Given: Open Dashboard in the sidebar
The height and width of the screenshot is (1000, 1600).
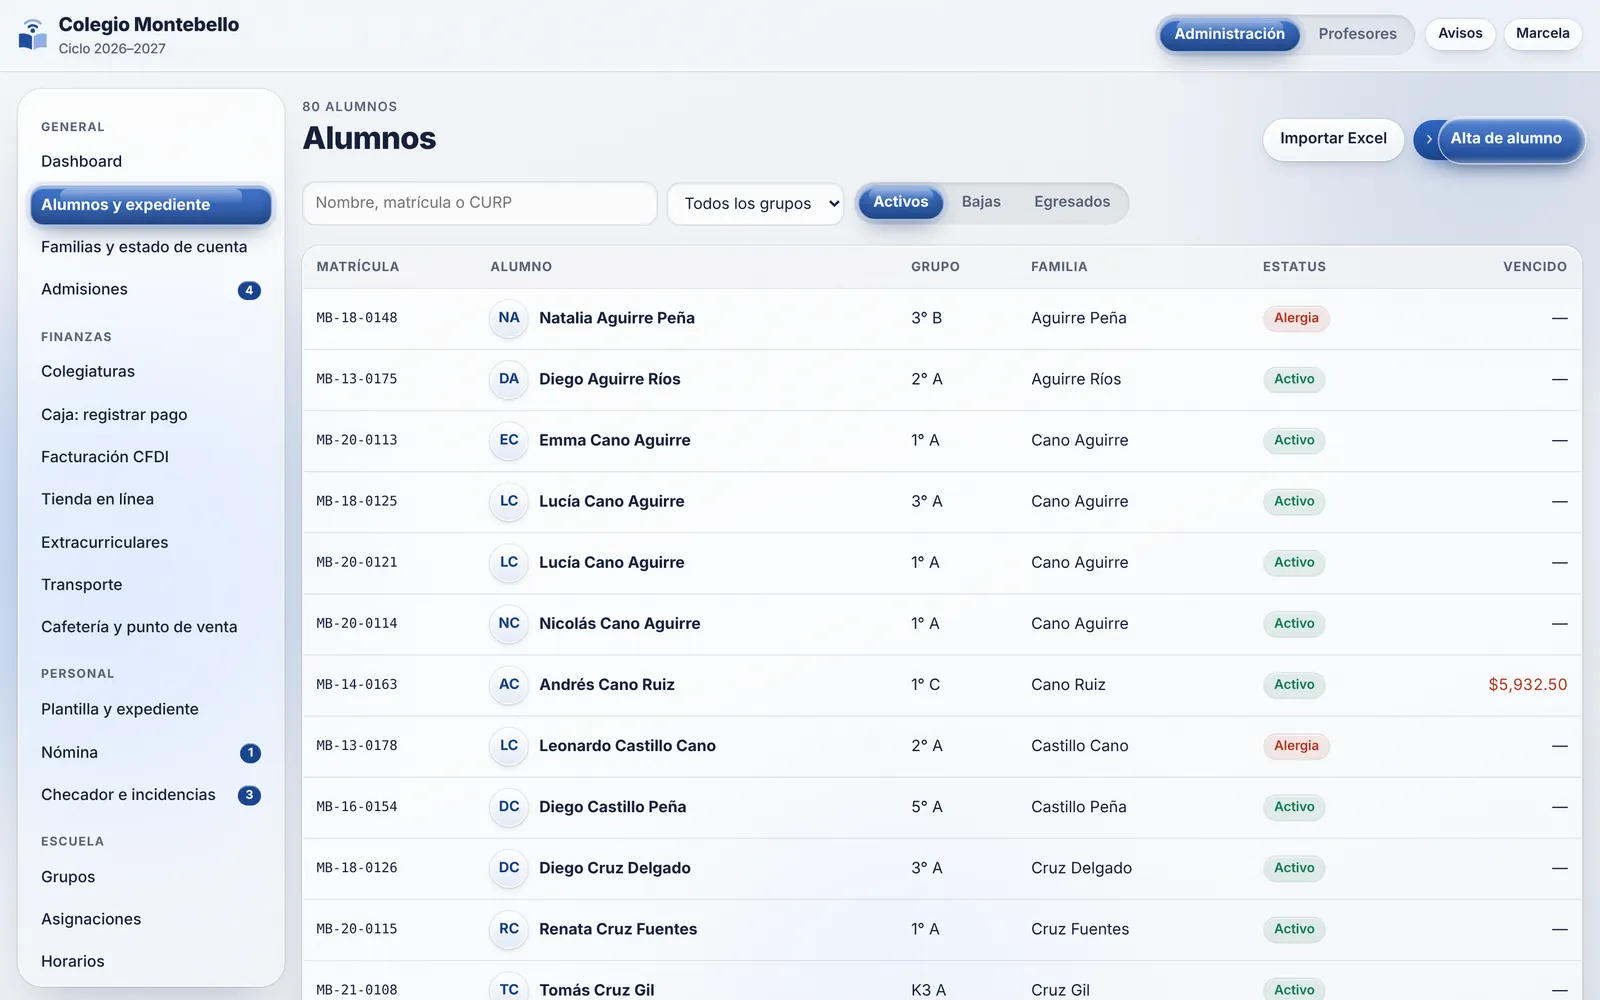Looking at the screenshot, I should [151, 162].
